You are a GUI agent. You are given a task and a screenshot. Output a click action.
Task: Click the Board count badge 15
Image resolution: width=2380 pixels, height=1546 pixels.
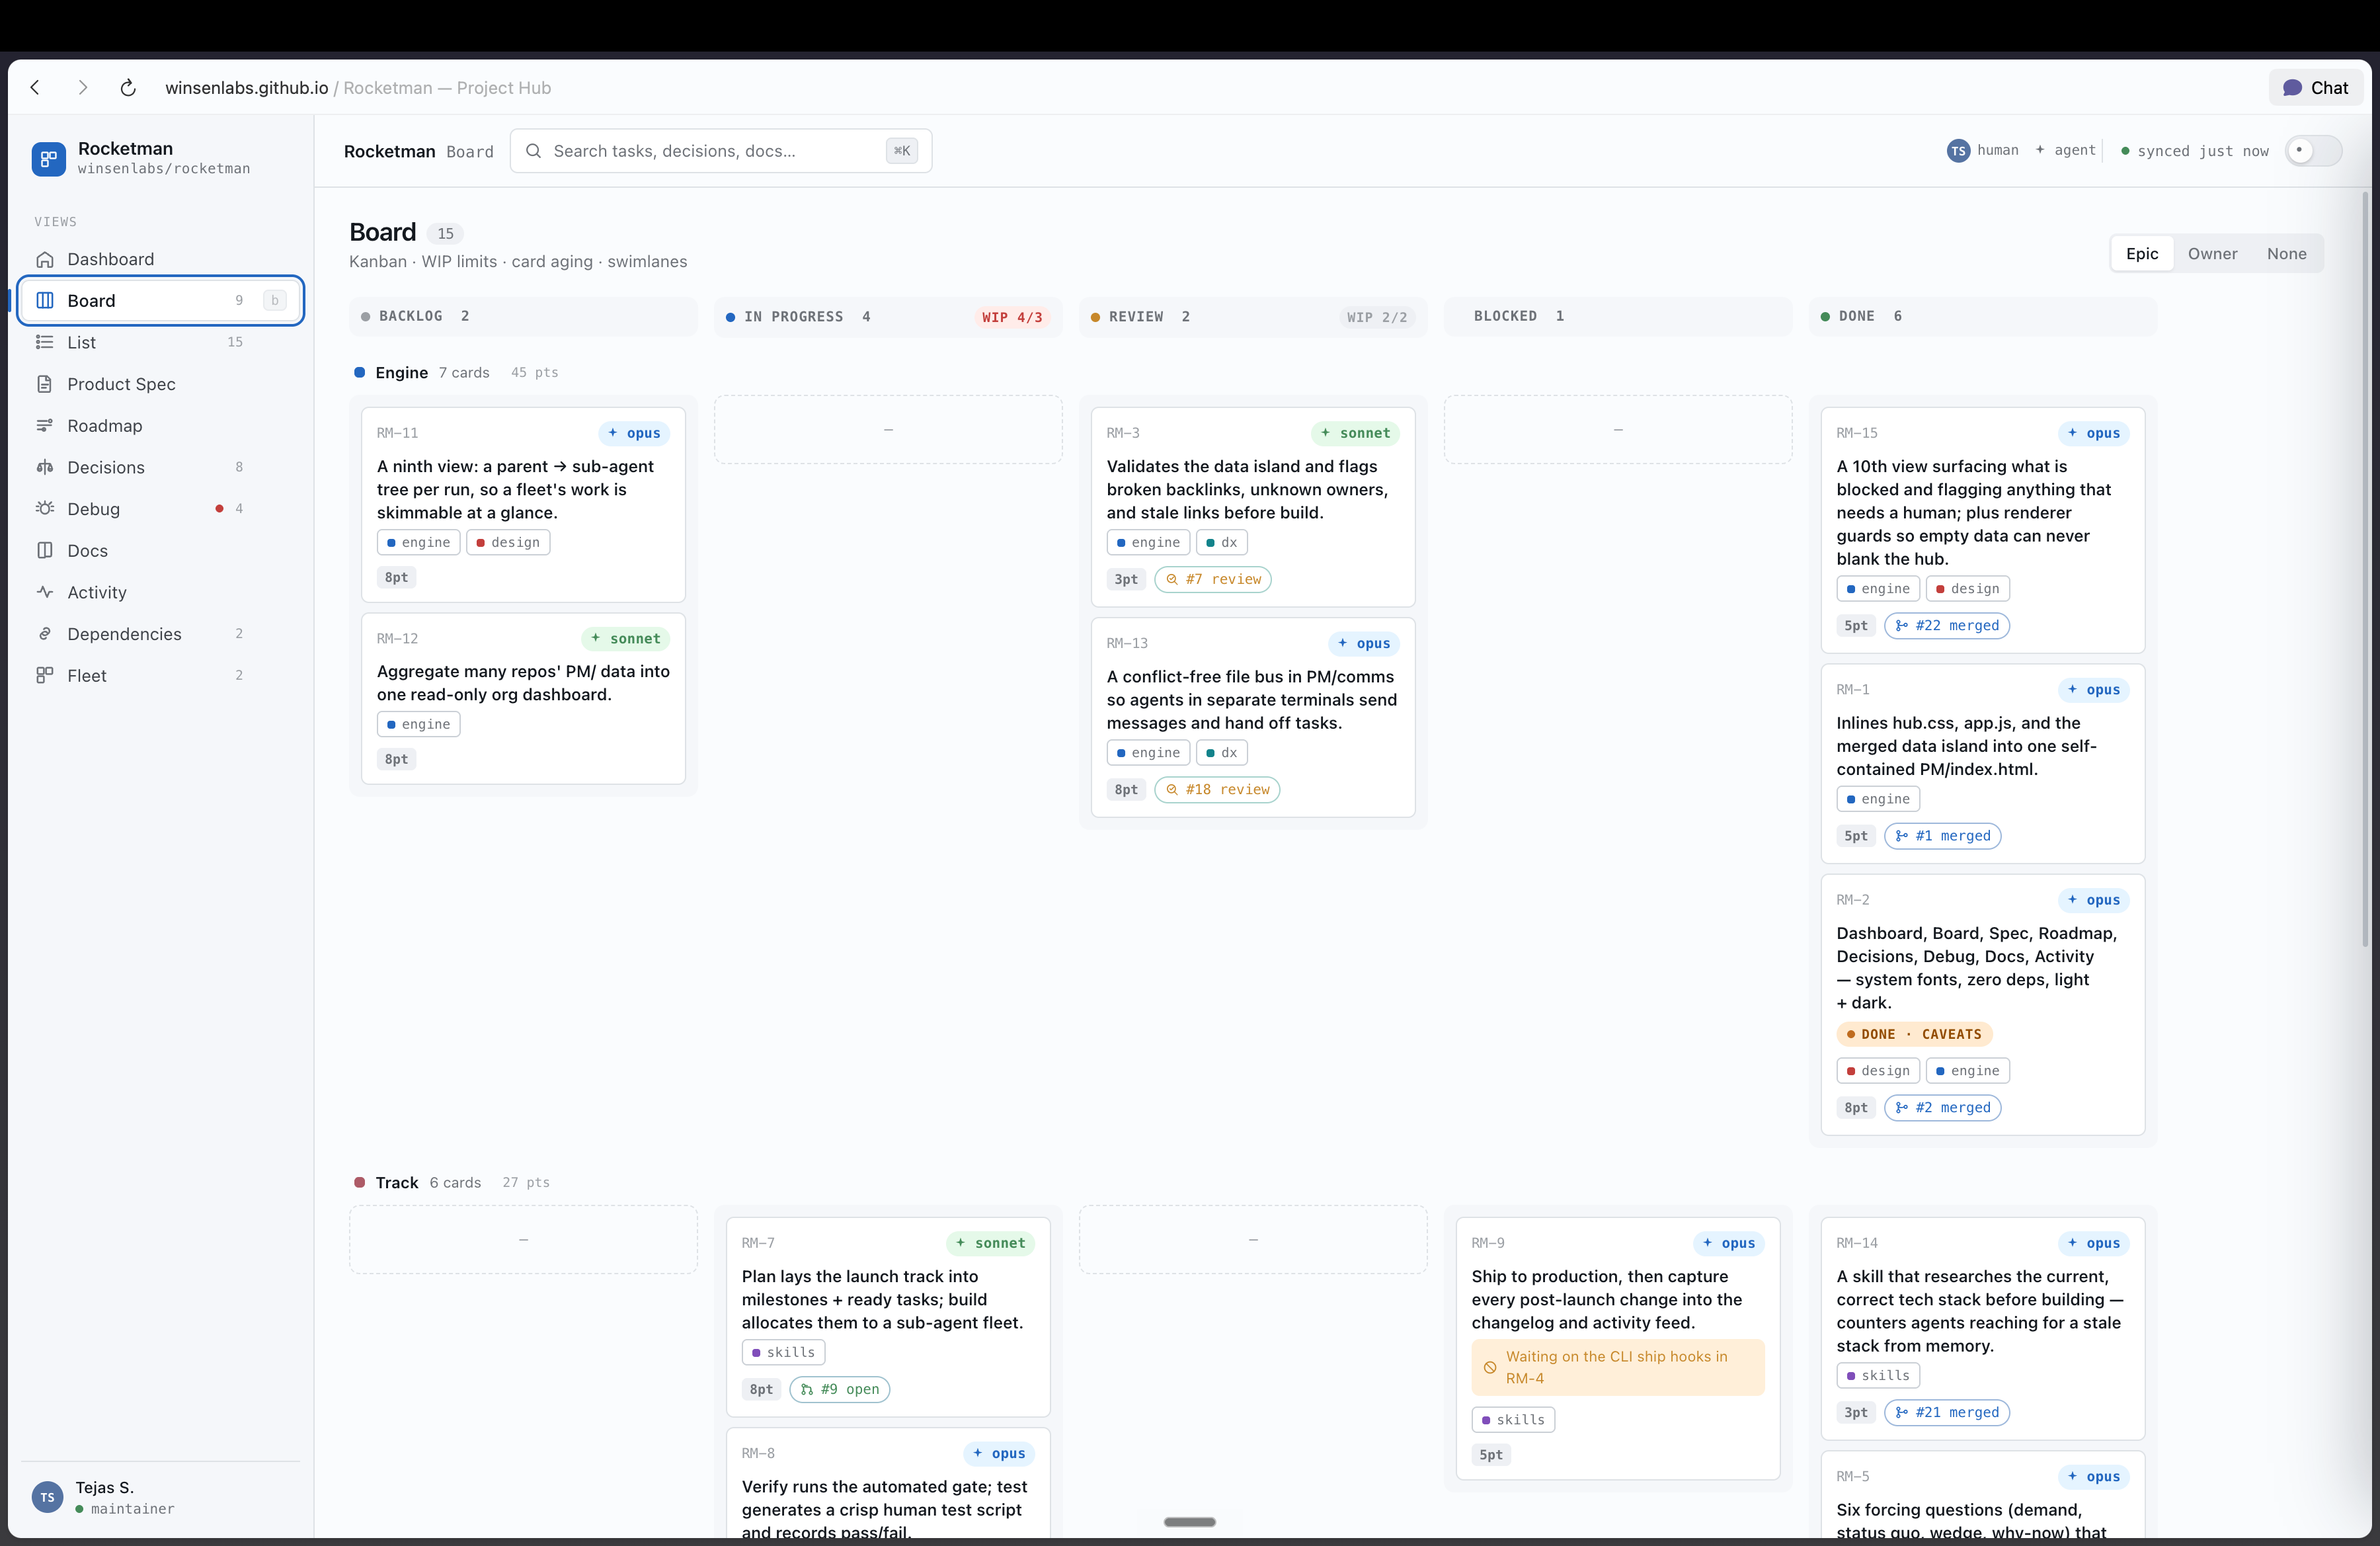[445, 234]
